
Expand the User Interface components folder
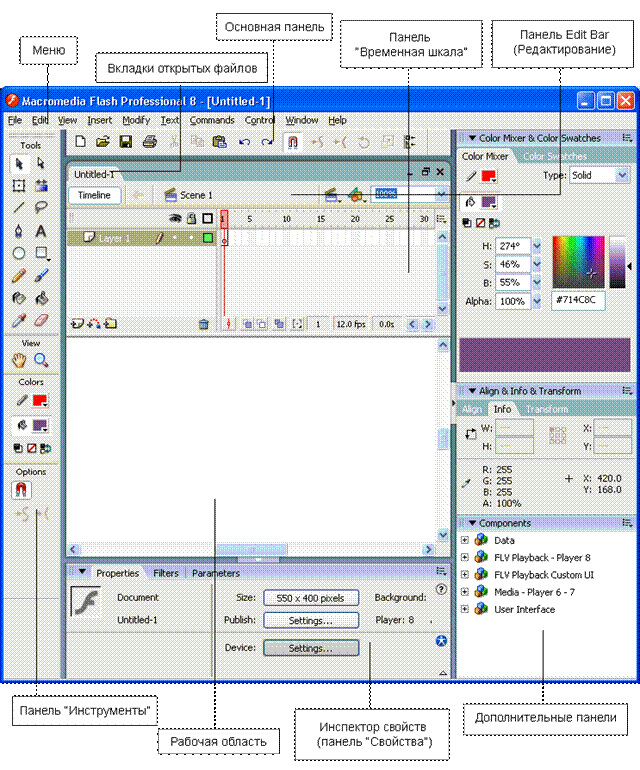point(465,609)
